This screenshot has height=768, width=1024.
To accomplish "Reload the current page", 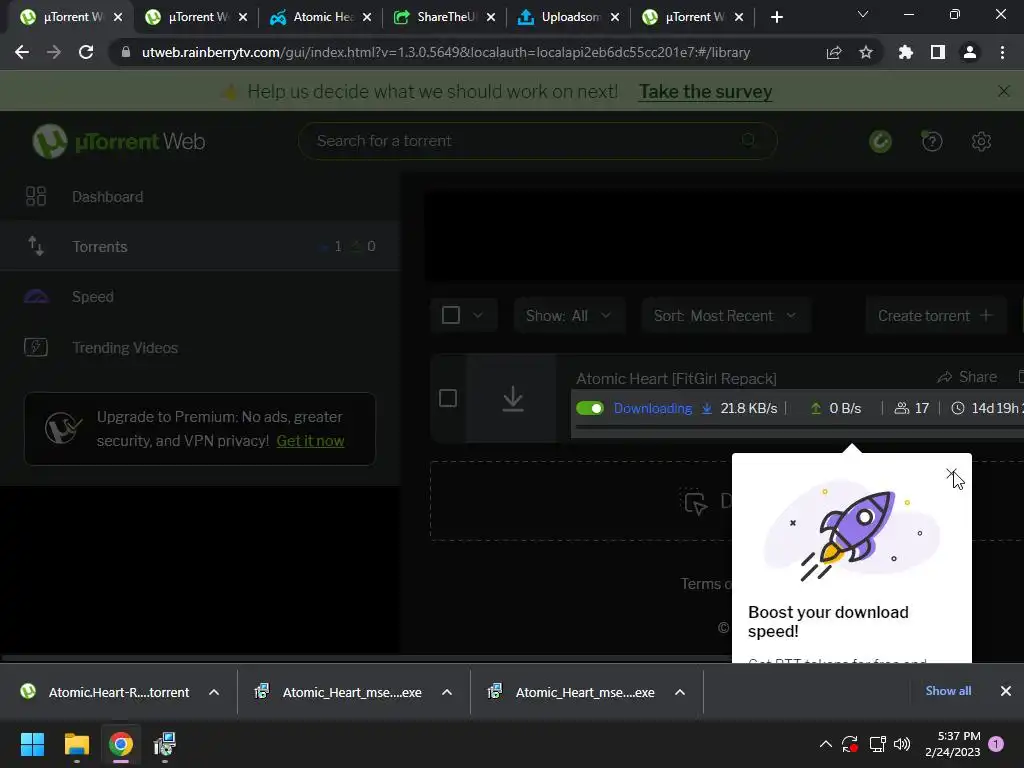I will [x=86, y=52].
